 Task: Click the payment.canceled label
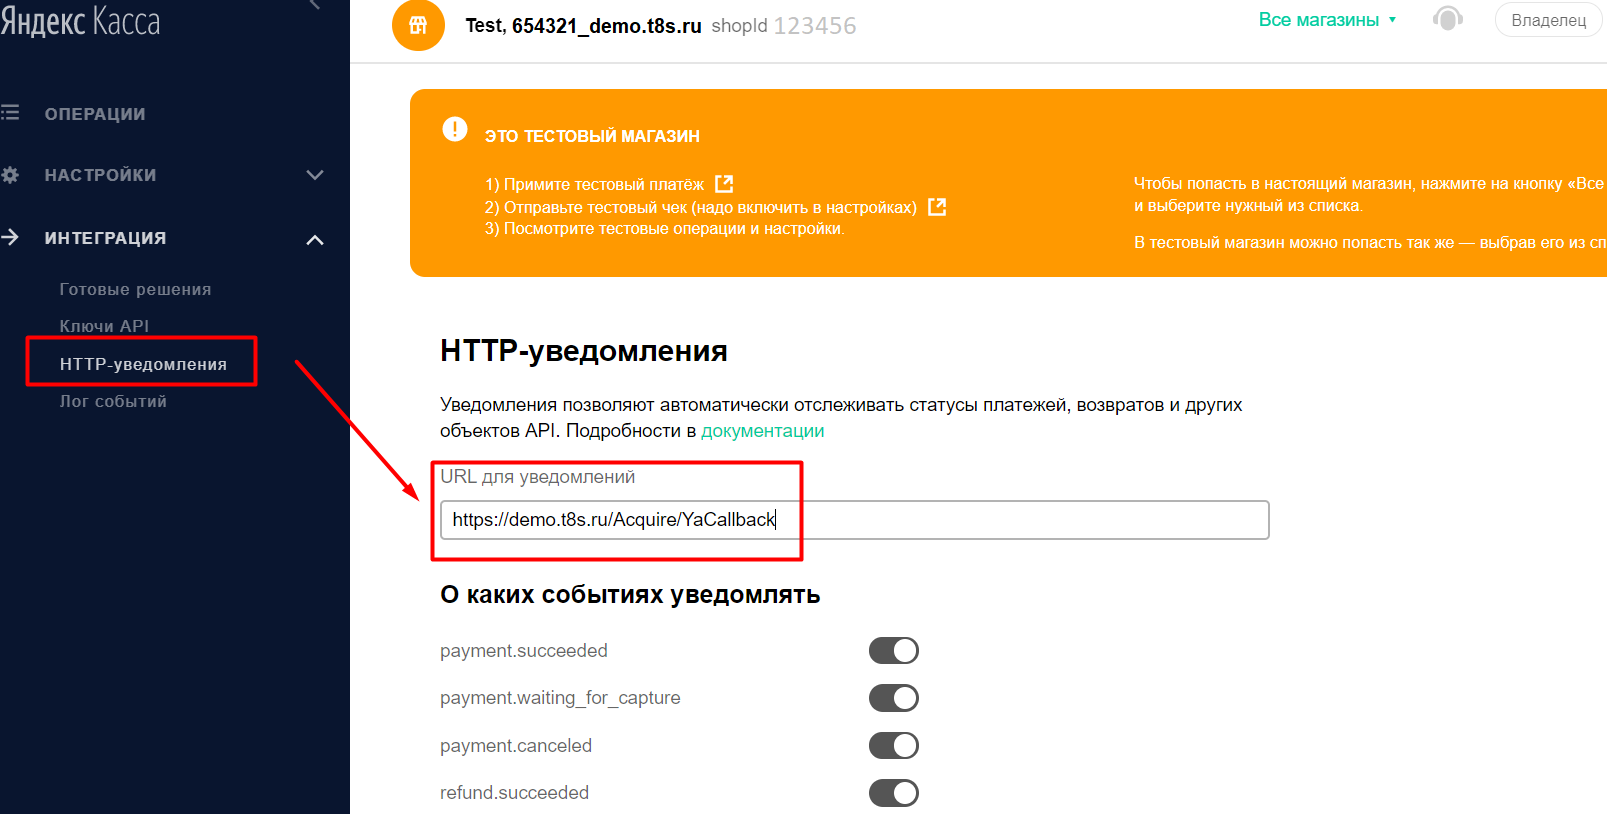[516, 746]
